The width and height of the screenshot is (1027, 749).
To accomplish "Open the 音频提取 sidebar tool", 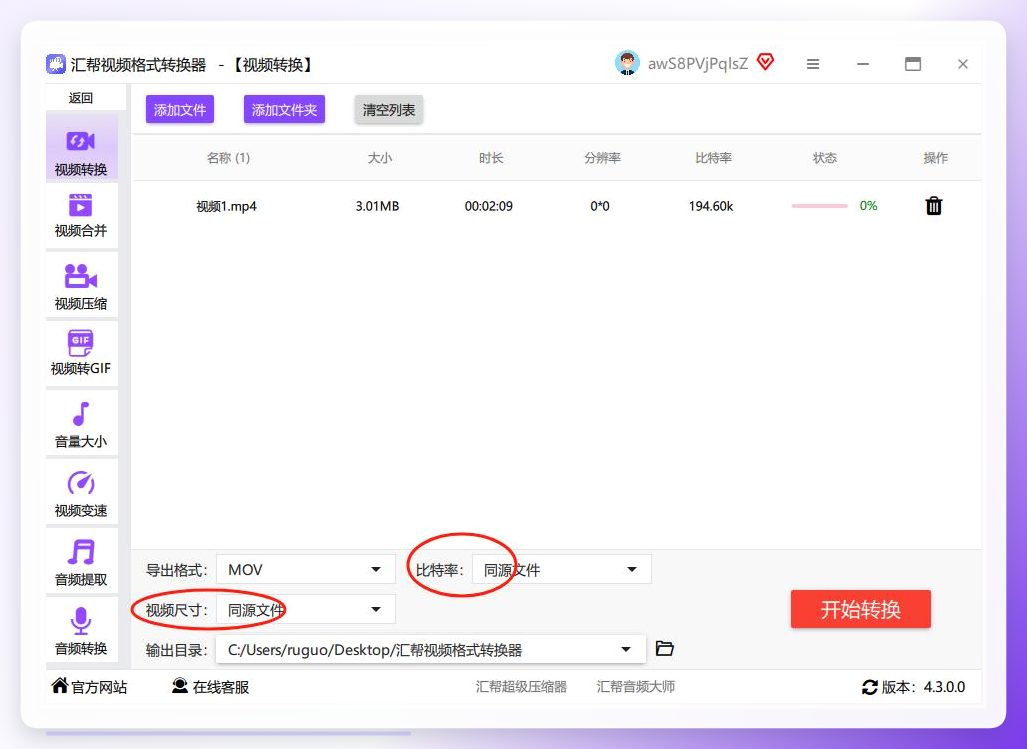I will coord(81,560).
